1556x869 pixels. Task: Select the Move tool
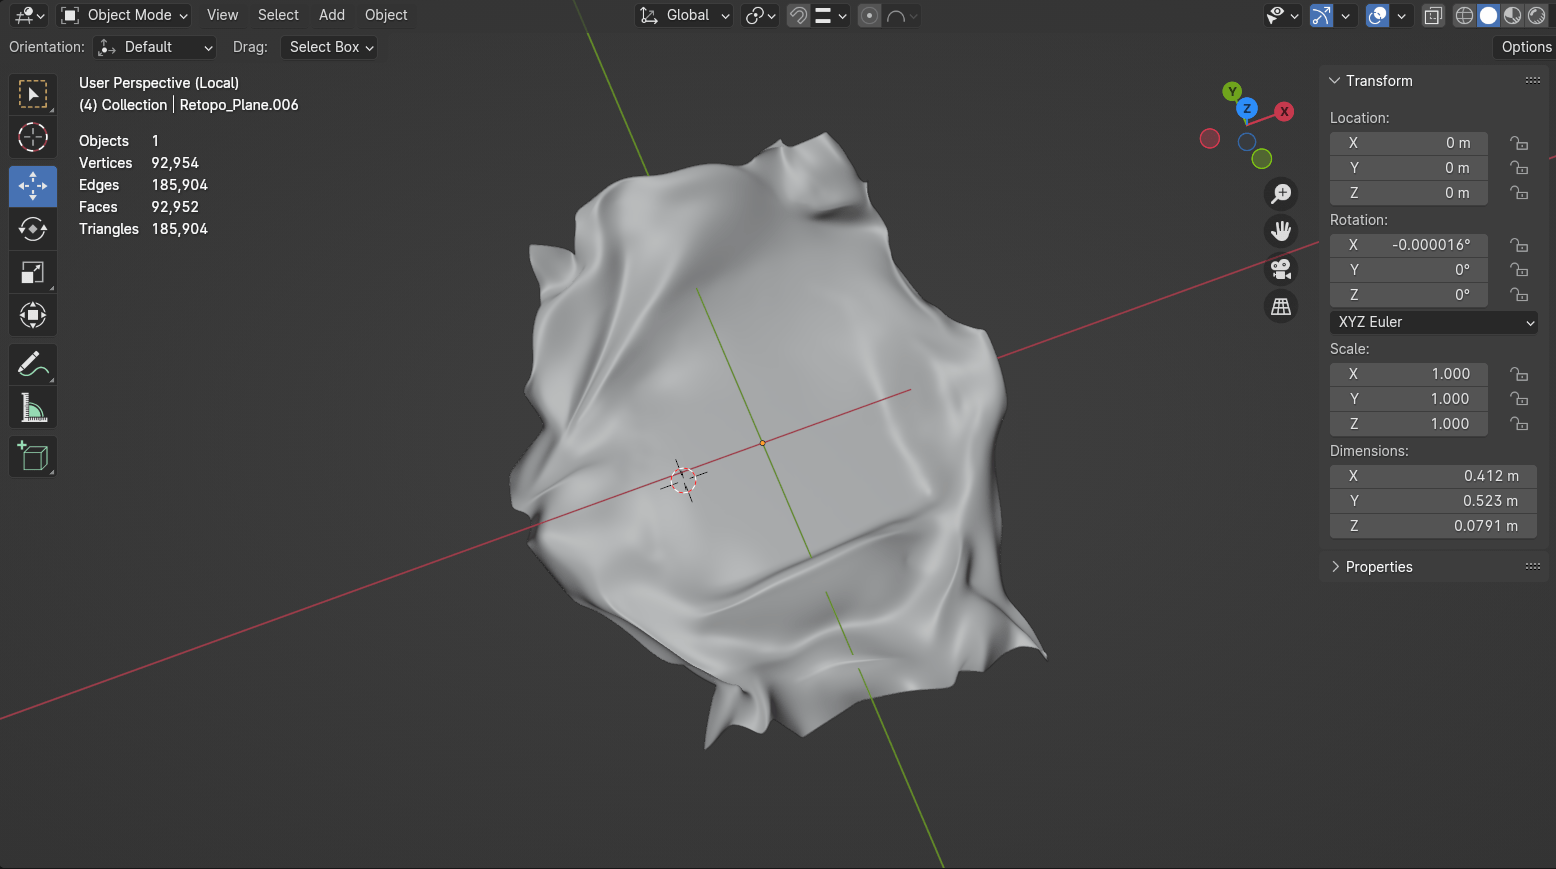pyautogui.click(x=33, y=185)
